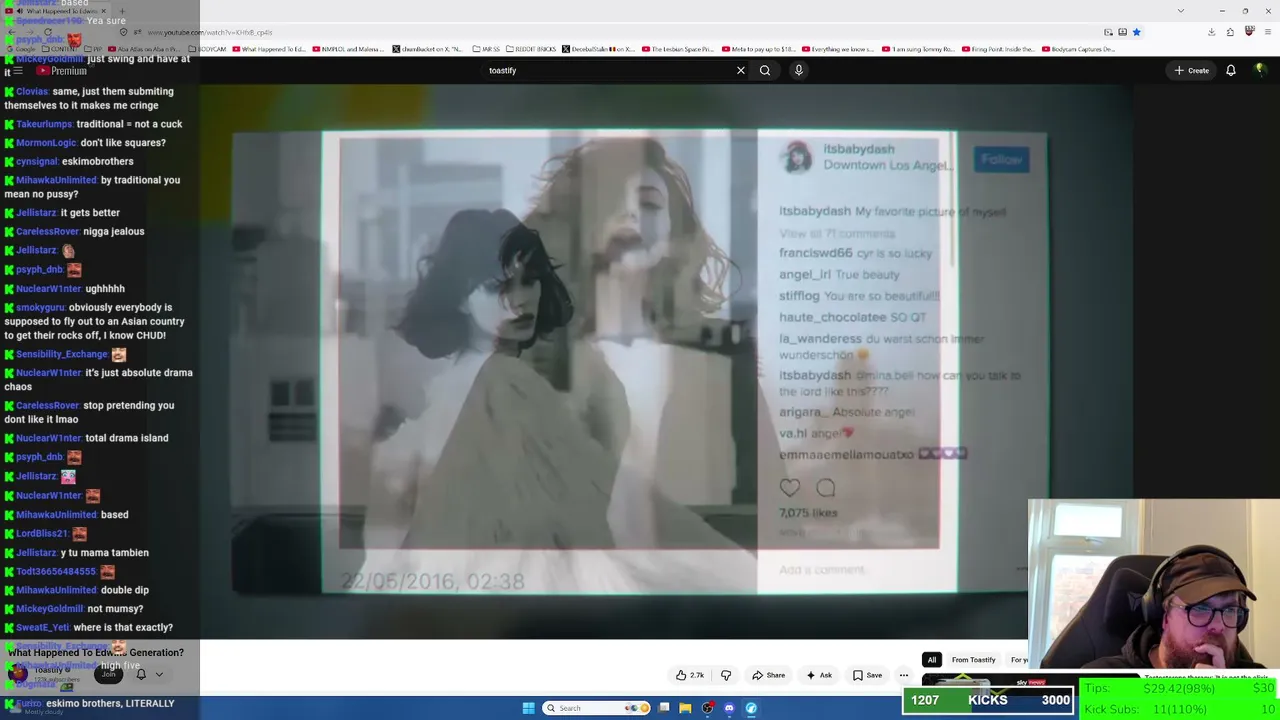Click the browser address bar URL

[x=210, y=32]
